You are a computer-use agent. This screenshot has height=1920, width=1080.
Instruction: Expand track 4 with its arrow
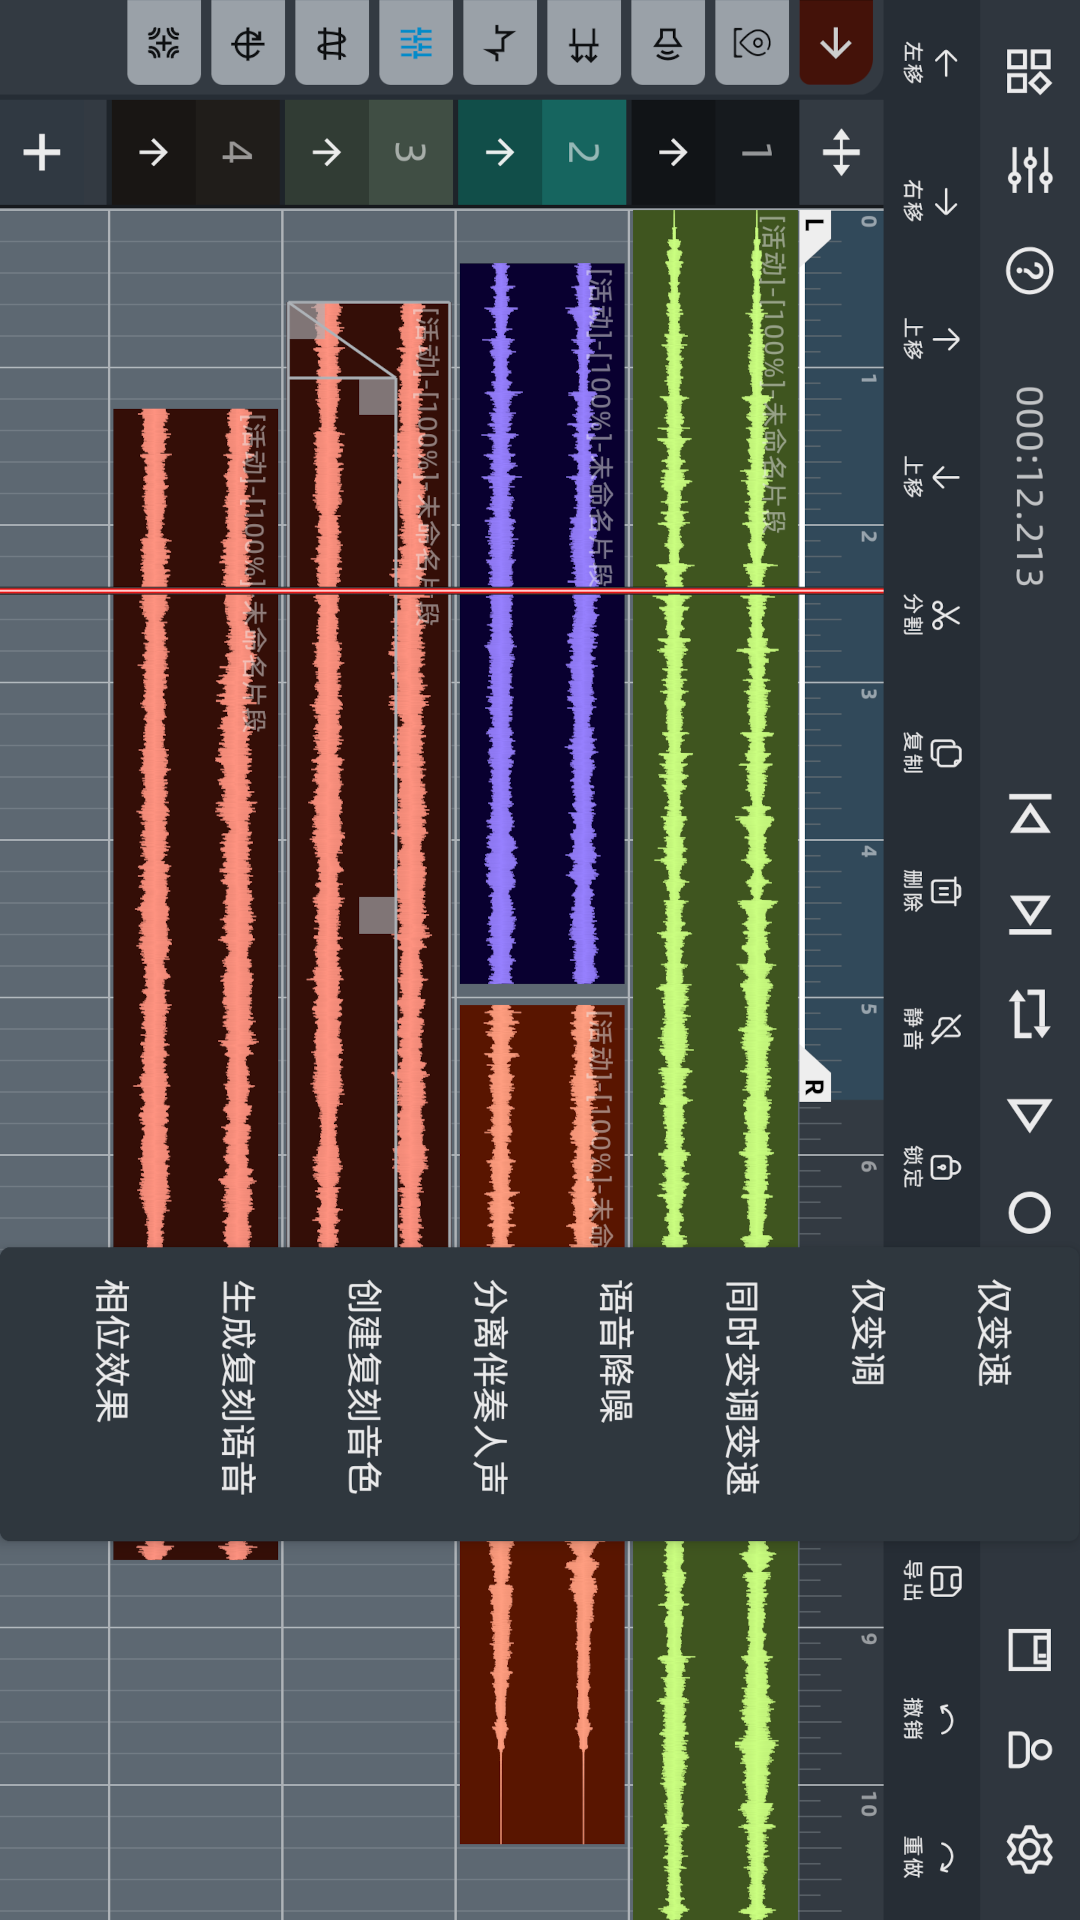pyautogui.click(x=153, y=152)
